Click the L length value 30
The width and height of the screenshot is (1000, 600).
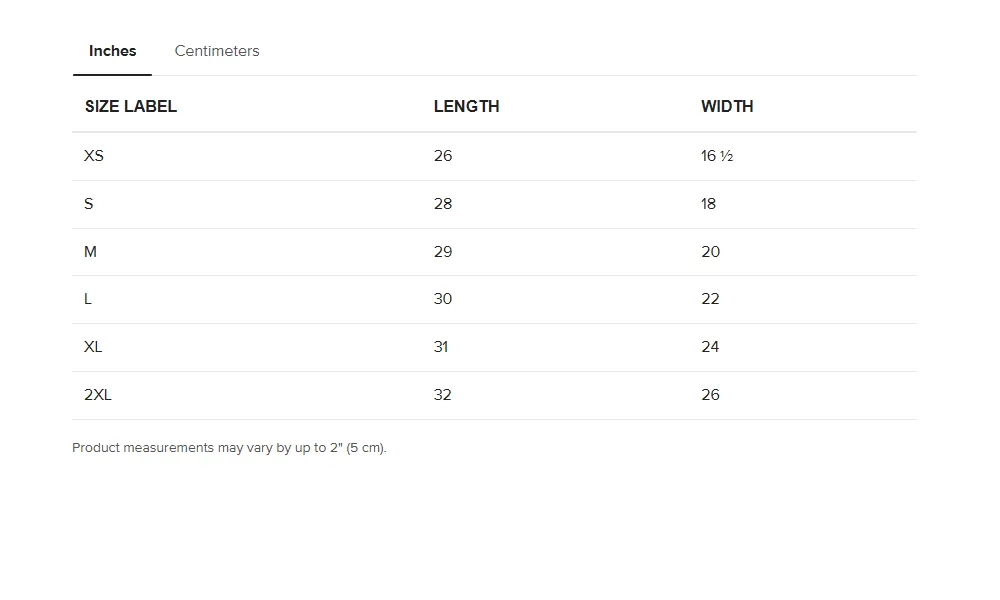pos(443,299)
